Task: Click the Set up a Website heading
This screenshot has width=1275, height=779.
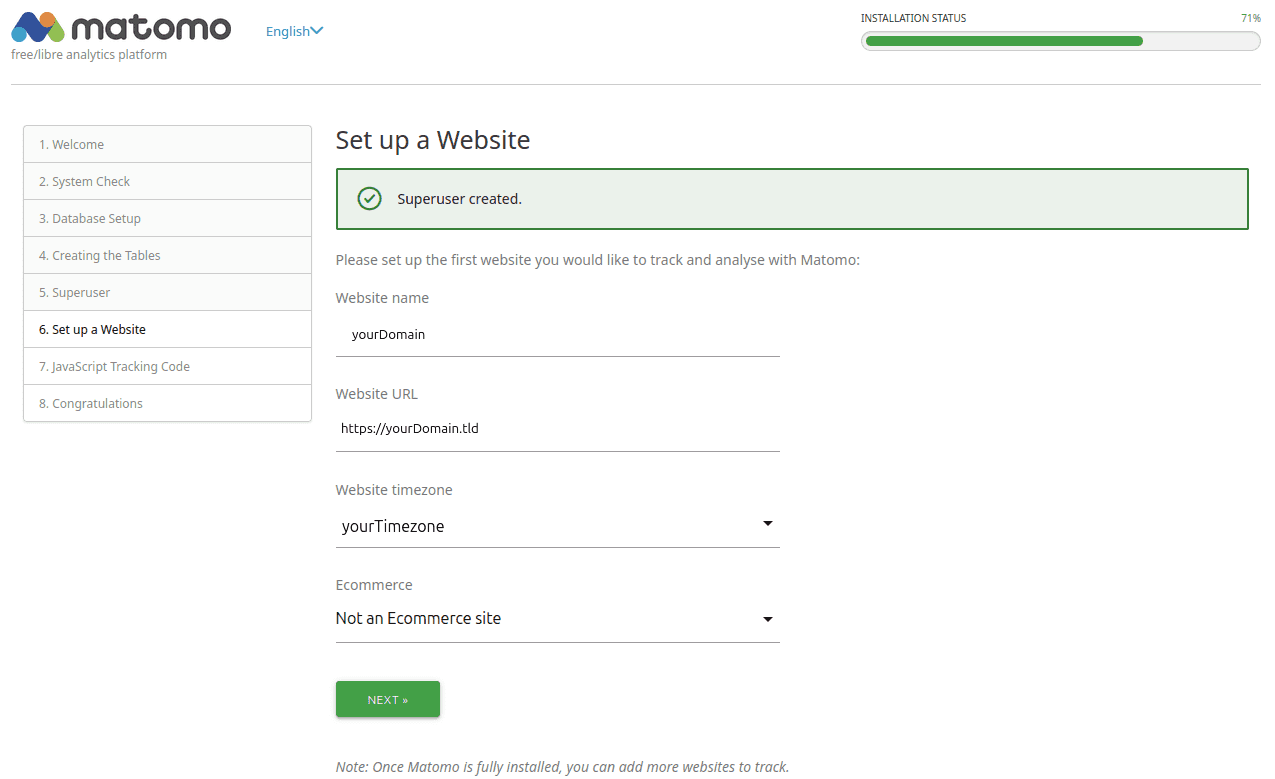Action: pyautogui.click(x=433, y=140)
